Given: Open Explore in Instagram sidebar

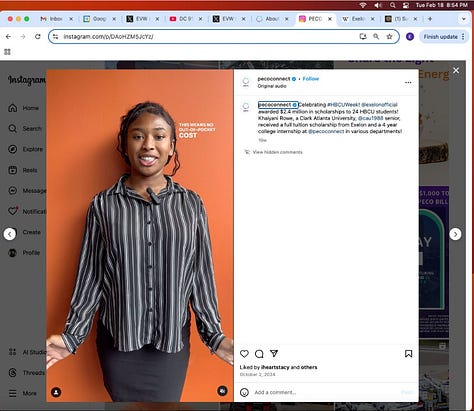Looking at the screenshot, I should tap(26, 149).
